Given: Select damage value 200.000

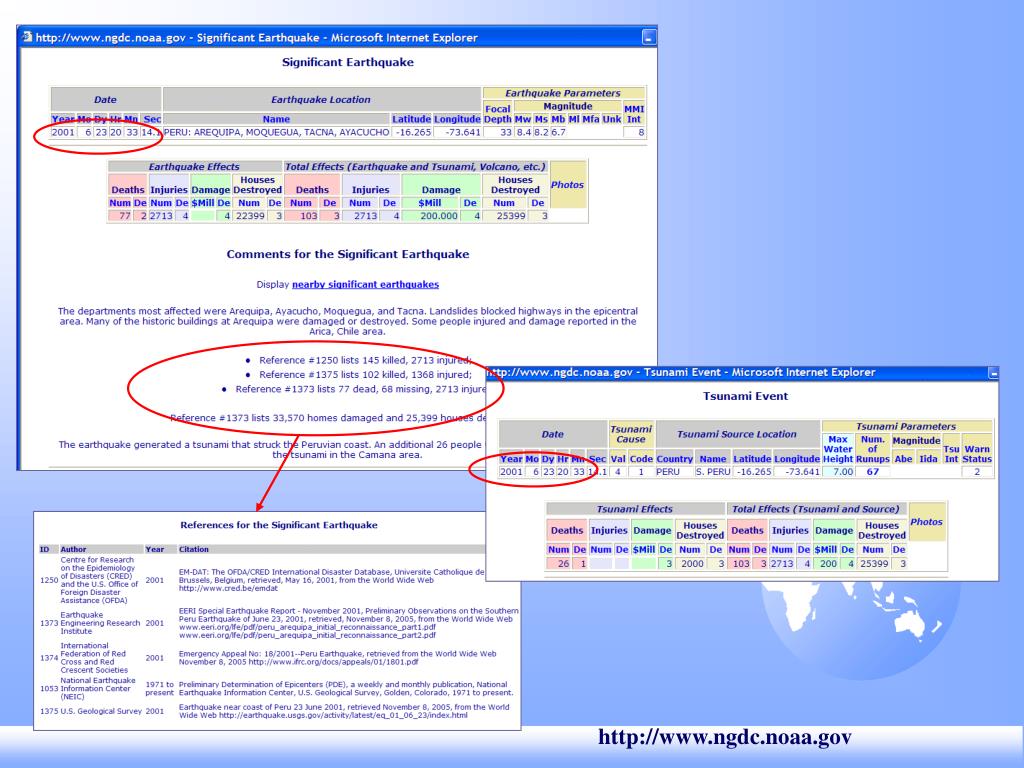Looking at the screenshot, I should [x=438, y=216].
